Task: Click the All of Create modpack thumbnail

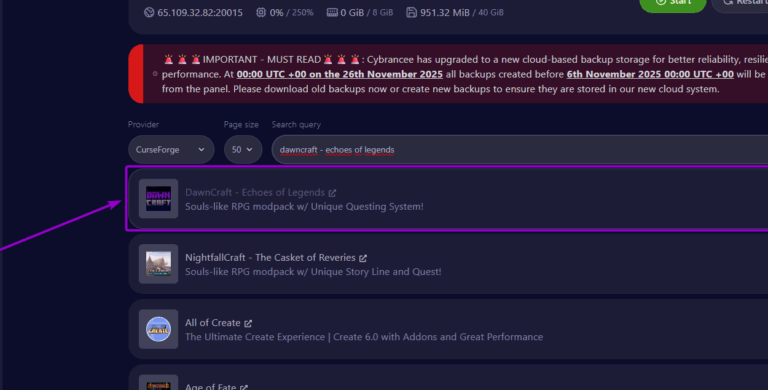Action: coord(158,329)
